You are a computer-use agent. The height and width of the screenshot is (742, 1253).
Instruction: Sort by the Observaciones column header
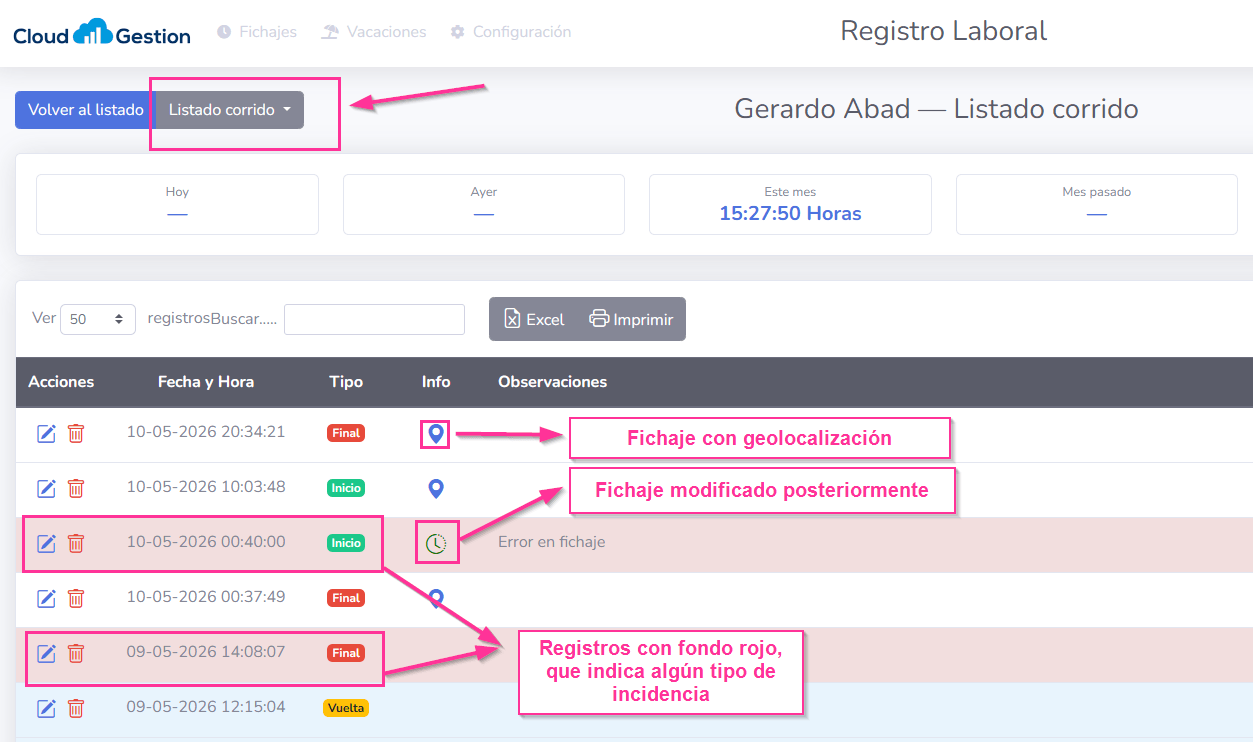pos(553,382)
